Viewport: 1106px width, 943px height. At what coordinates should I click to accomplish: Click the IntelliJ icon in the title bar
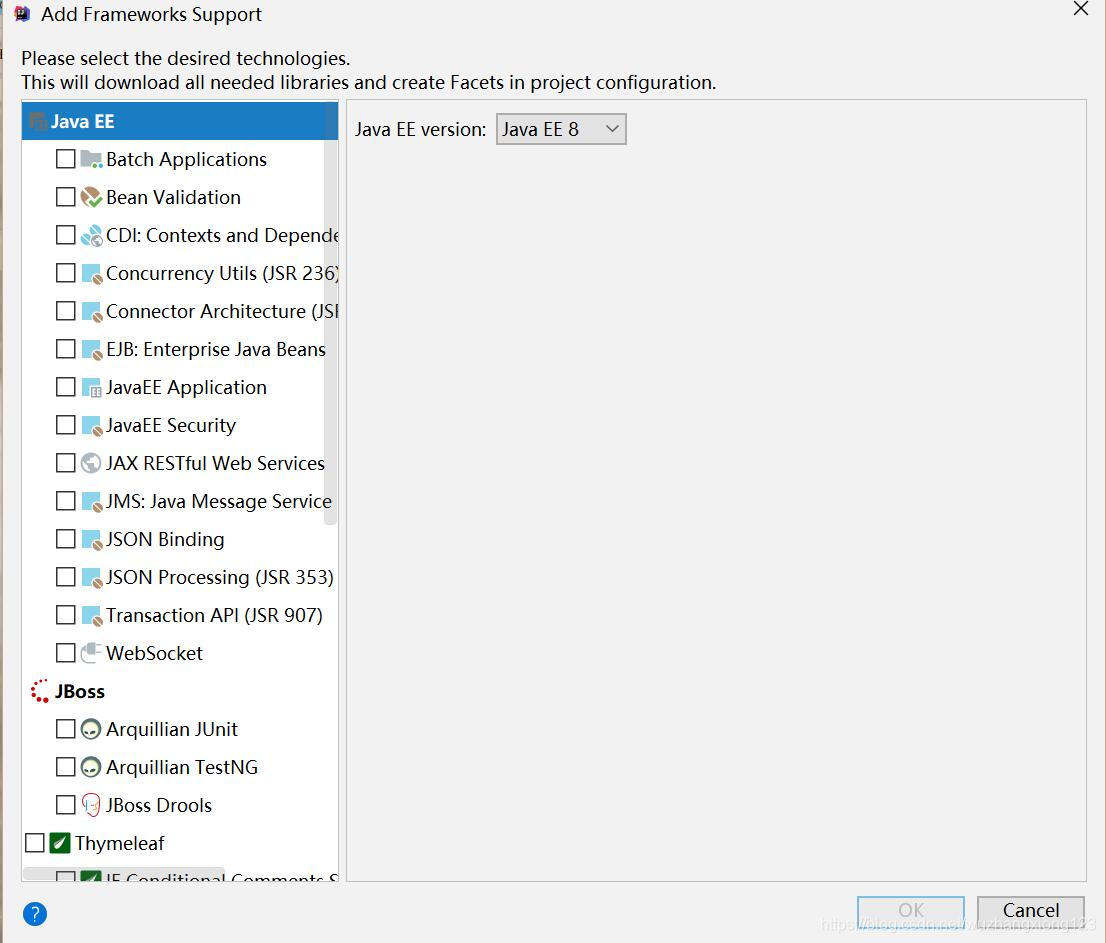click(23, 13)
